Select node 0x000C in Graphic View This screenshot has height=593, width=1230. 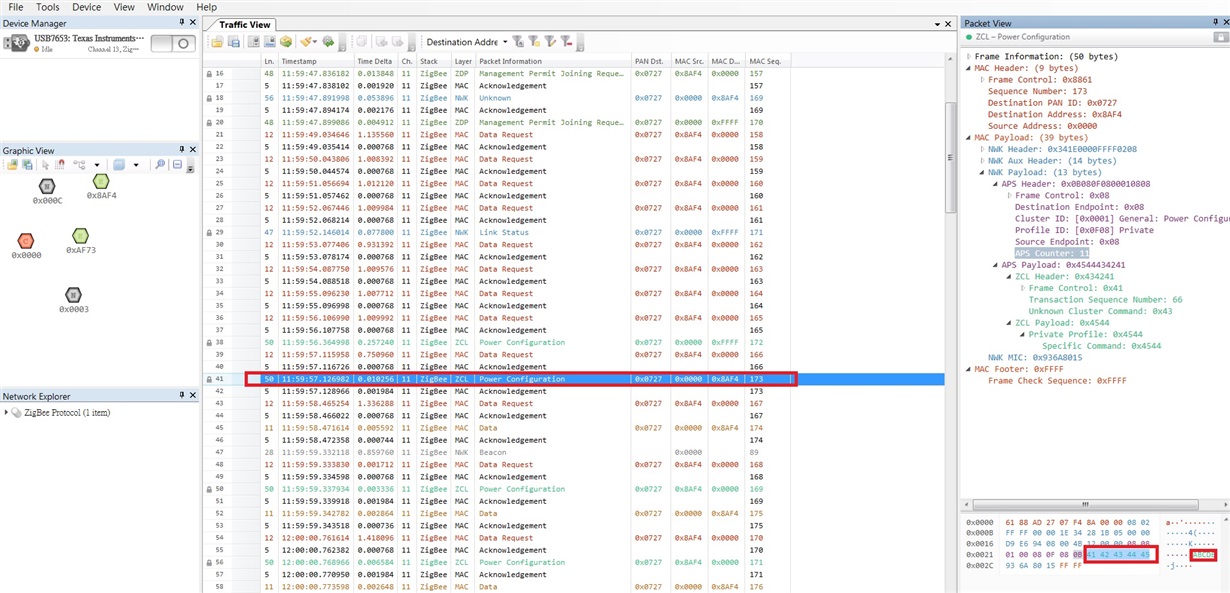click(x=46, y=186)
